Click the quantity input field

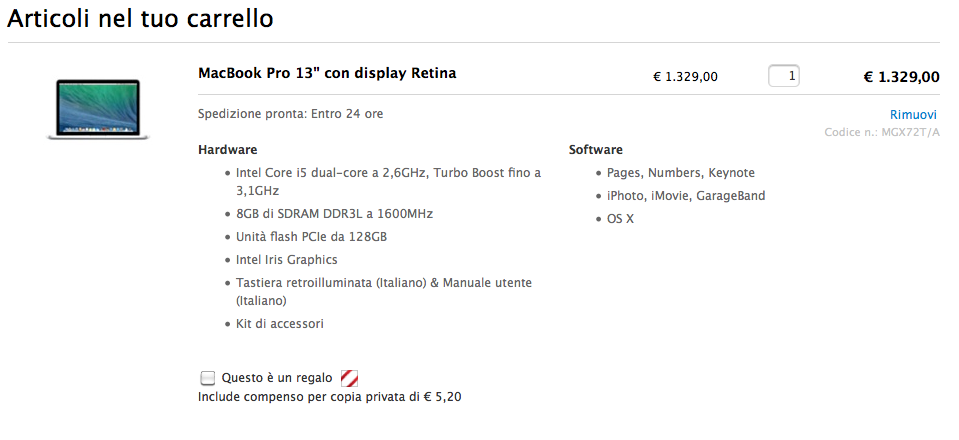tap(784, 76)
